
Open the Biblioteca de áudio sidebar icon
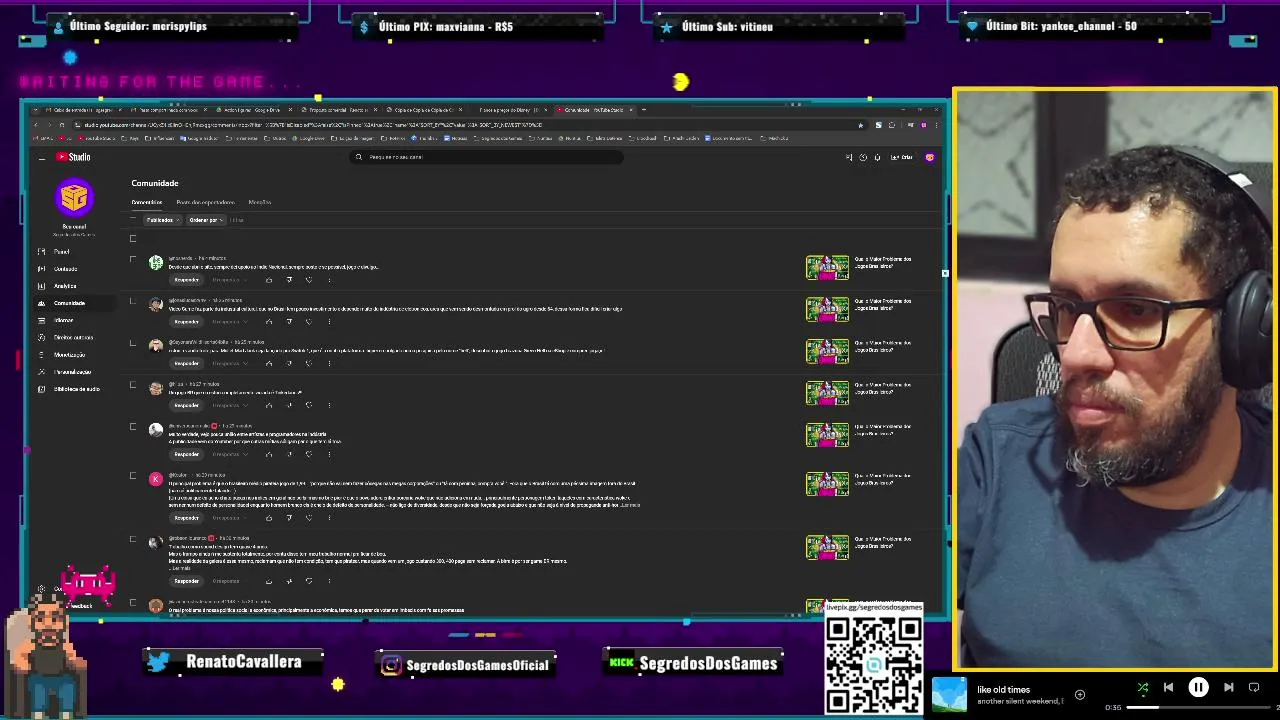(41, 388)
